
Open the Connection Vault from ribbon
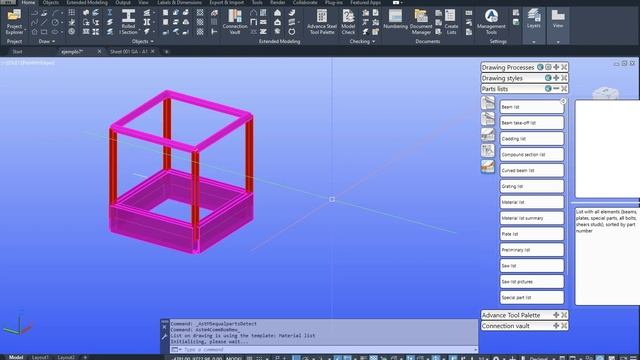tap(235, 22)
